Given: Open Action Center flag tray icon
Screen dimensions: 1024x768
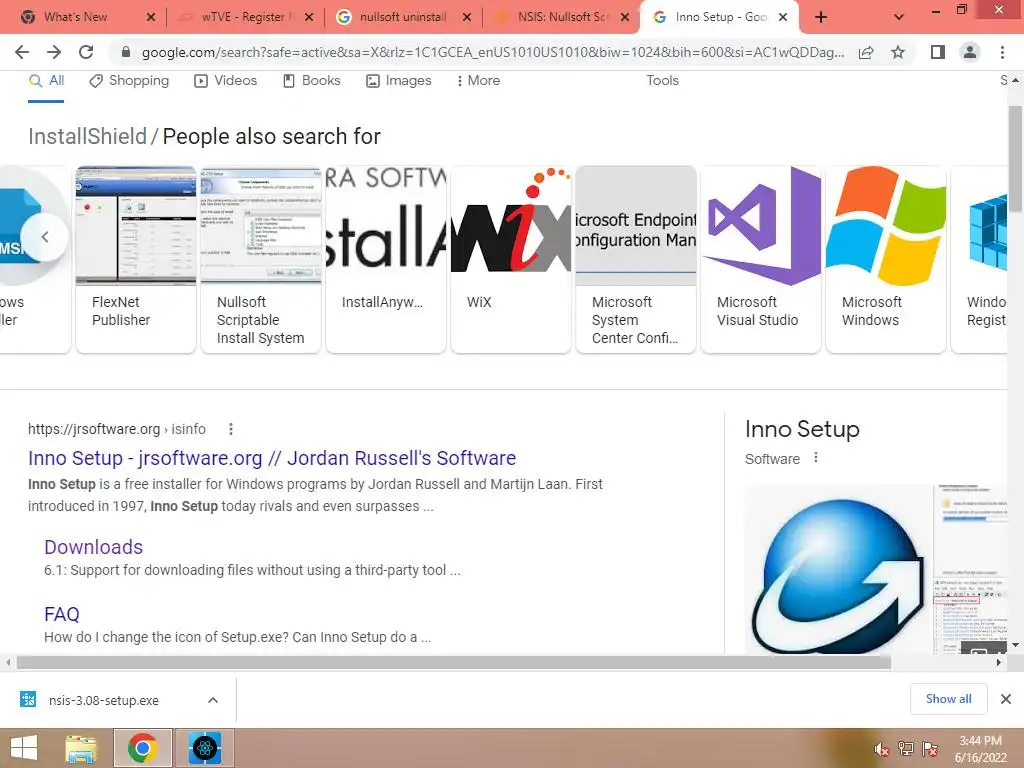Looking at the screenshot, I should click(930, 750).
